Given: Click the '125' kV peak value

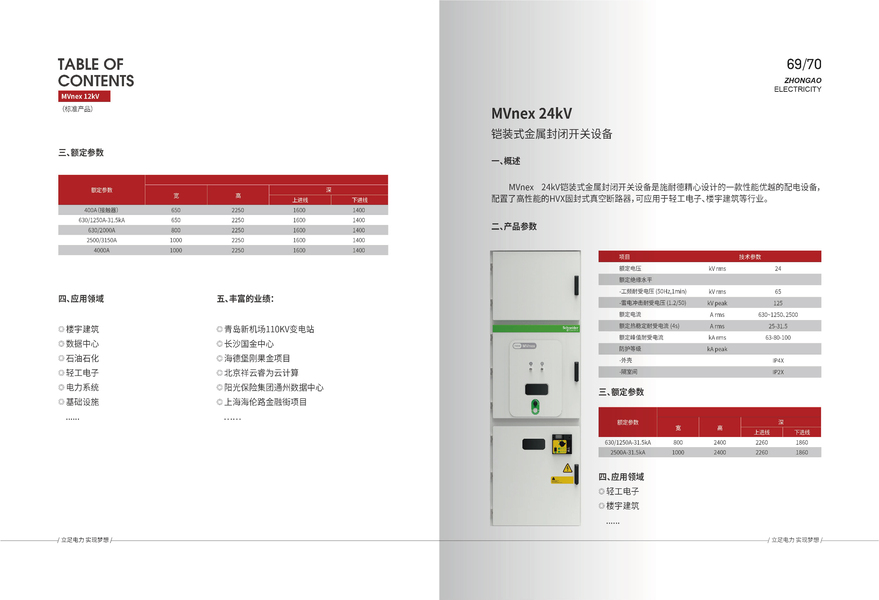Looking at the screenshot, I should pos(778,303).
